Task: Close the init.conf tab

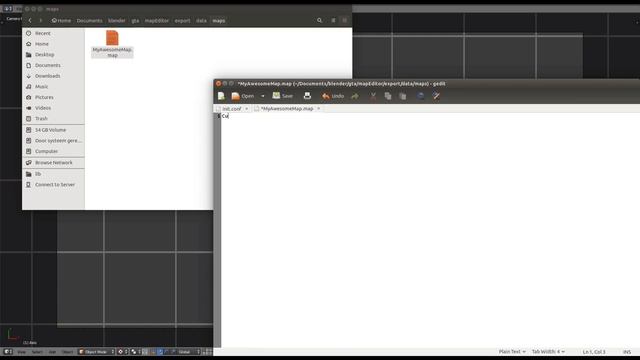Action: click(x=247, y=109)
